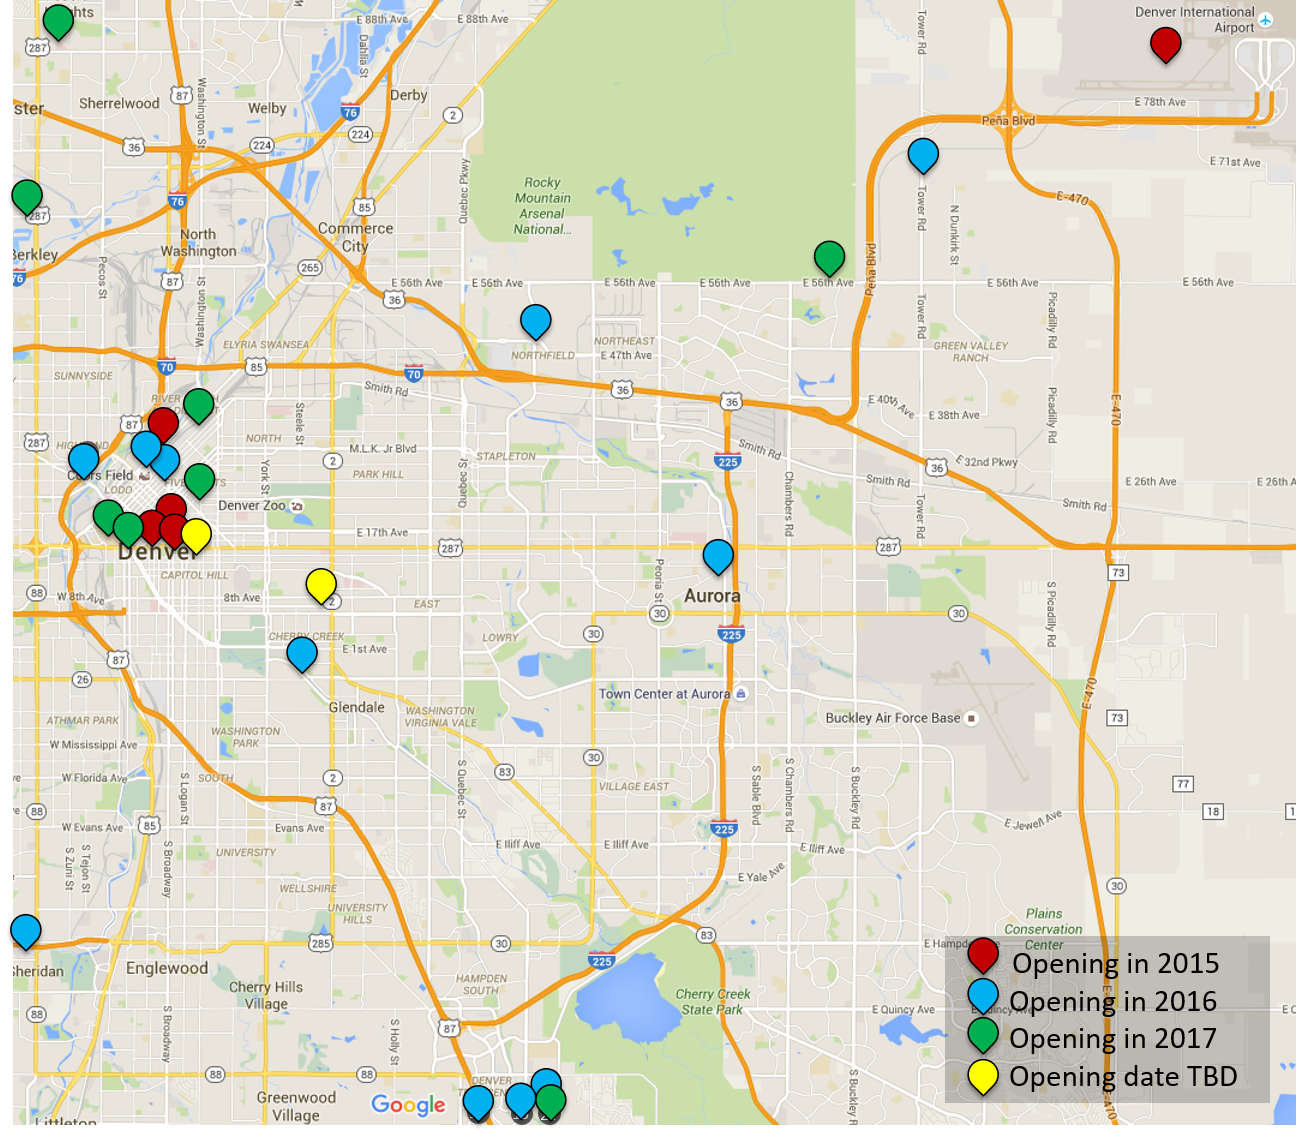Click the yellow pin near 8th Ave

click(321, 583)
